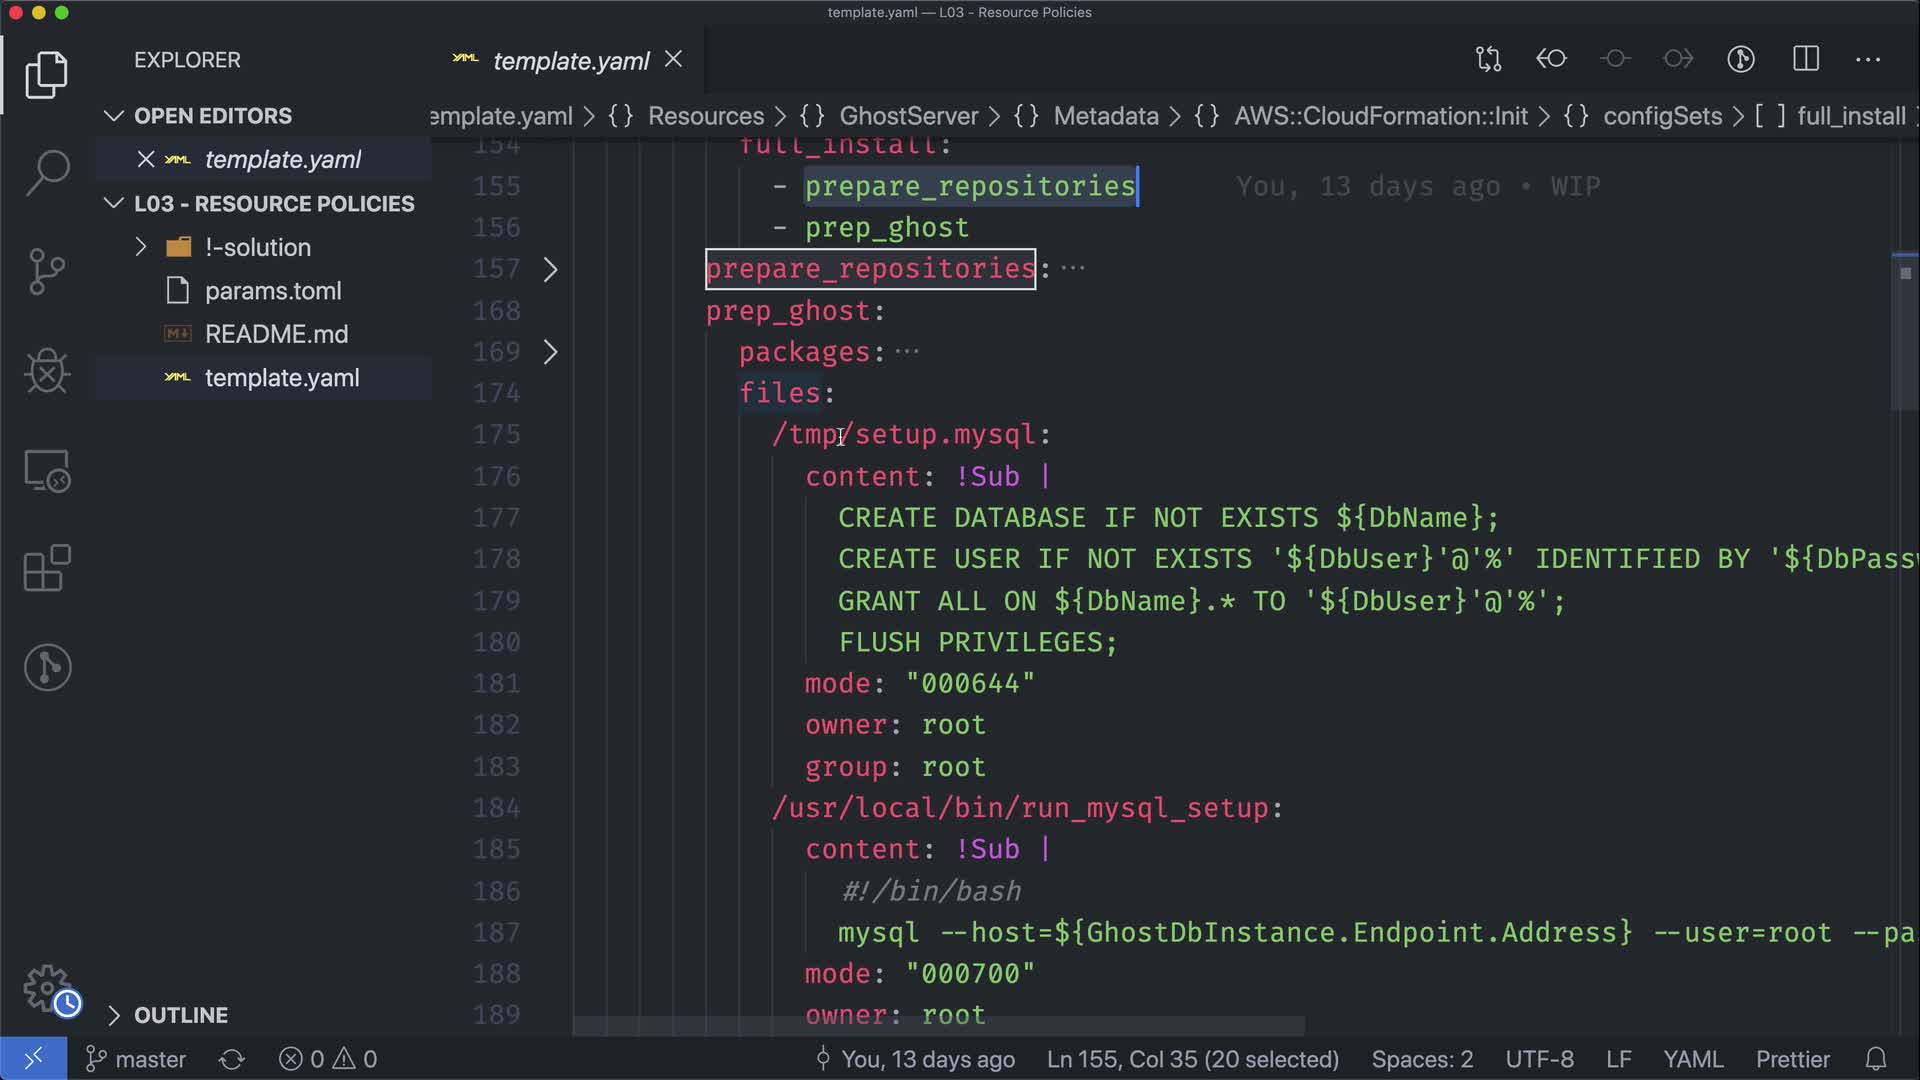Open the Extensions view

tap(47, 569)
